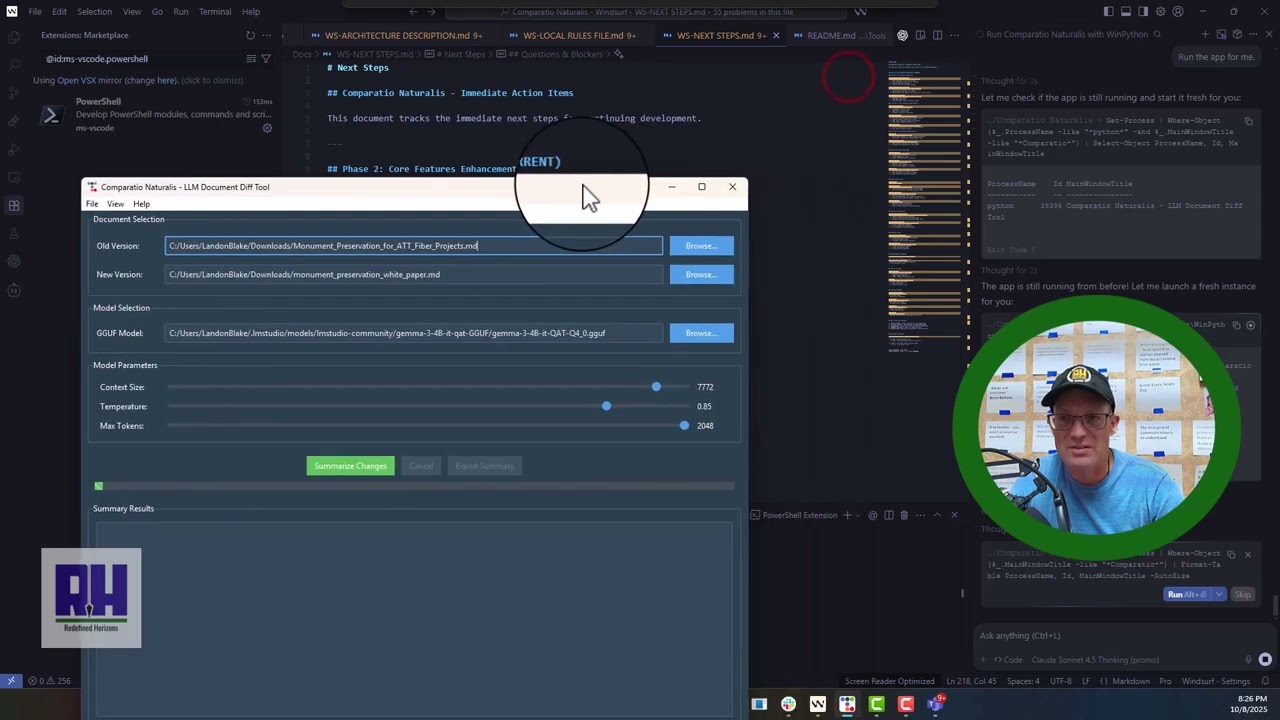
Task: Dismiss the Format-Table command block
Action: click(x=1247, y=554)
